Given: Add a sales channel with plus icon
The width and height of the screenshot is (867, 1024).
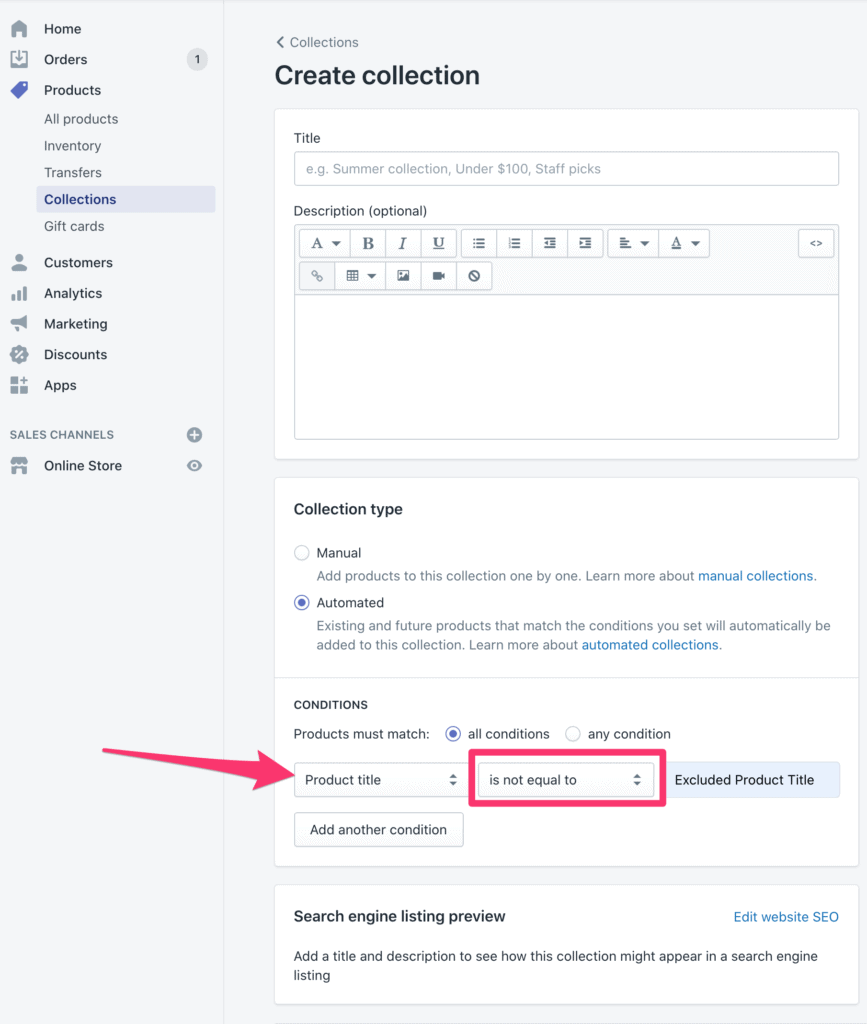Looking at the screenshot, I should pyautogui.click(x=195, y=435).
